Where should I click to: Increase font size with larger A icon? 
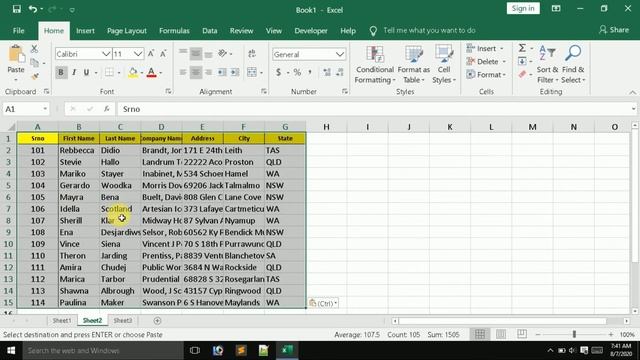click(151, 53)
